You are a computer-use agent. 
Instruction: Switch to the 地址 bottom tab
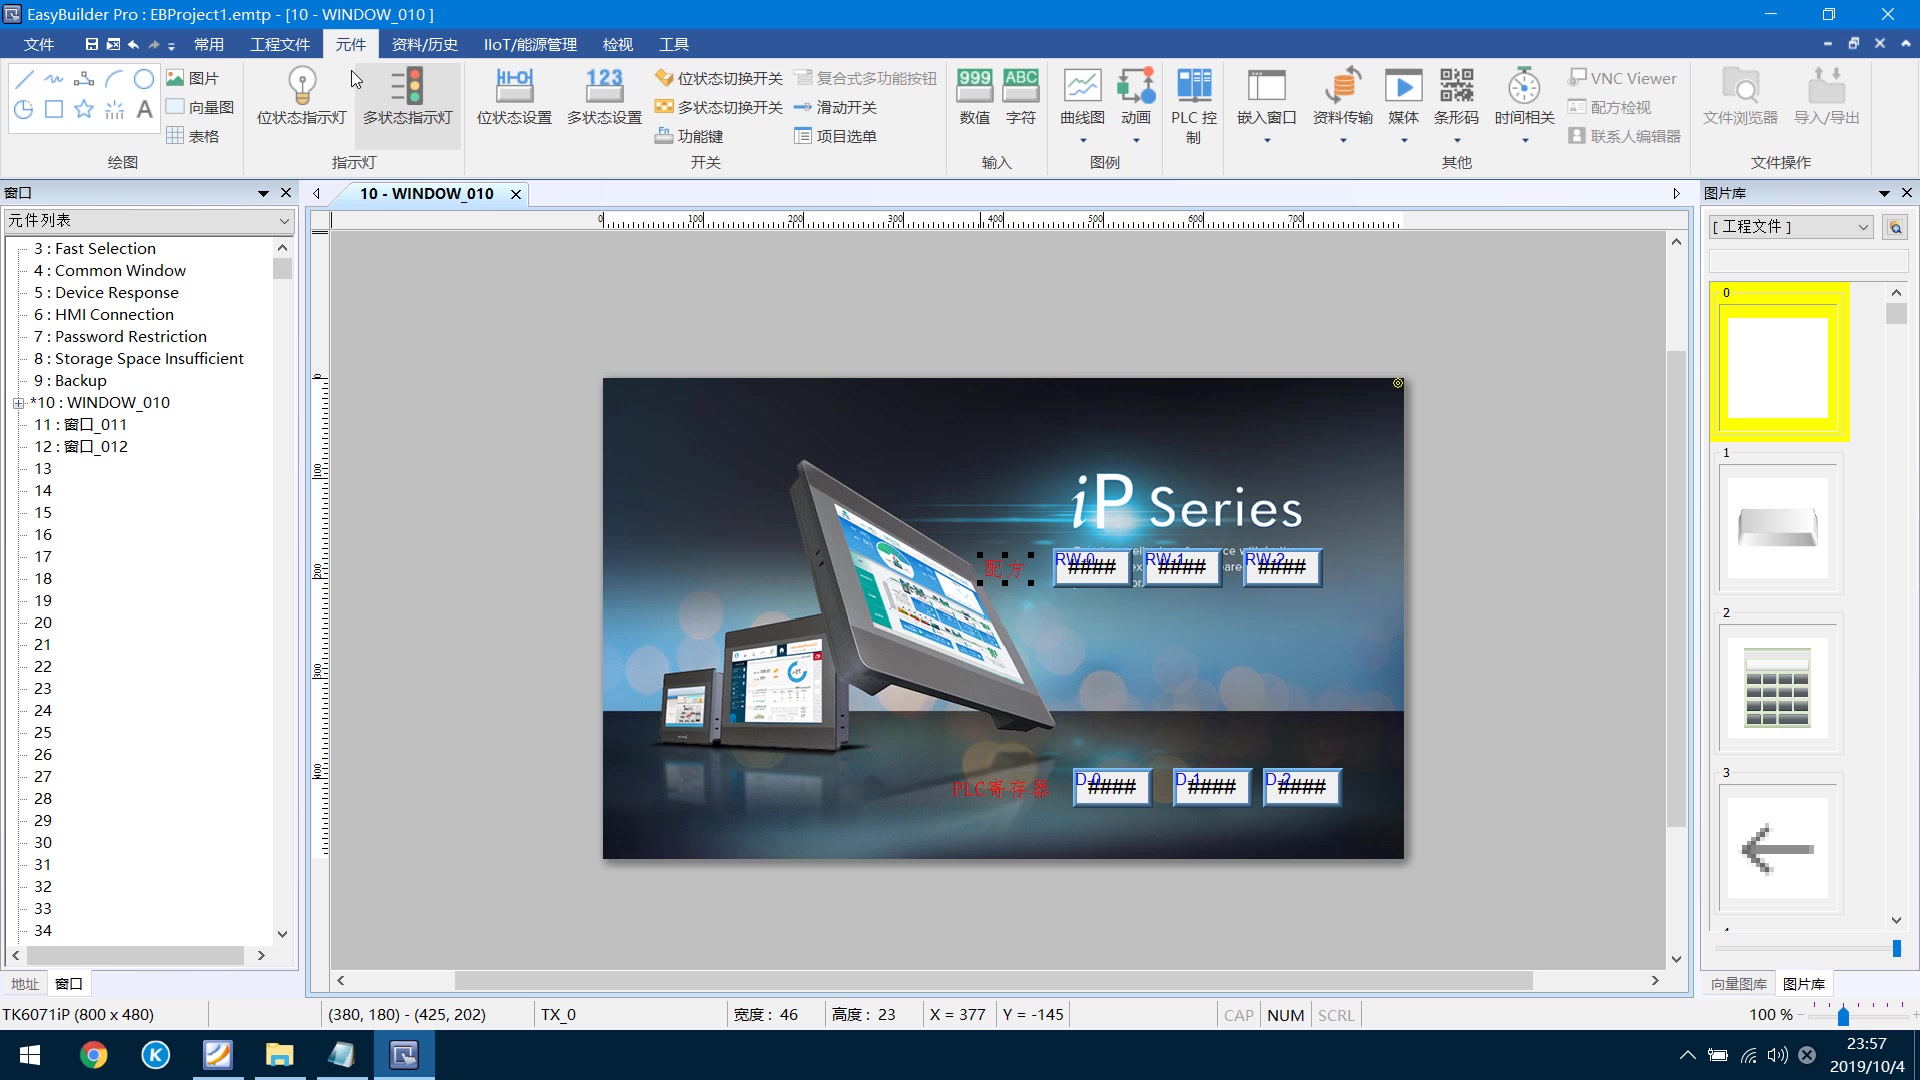pos(25,984)
